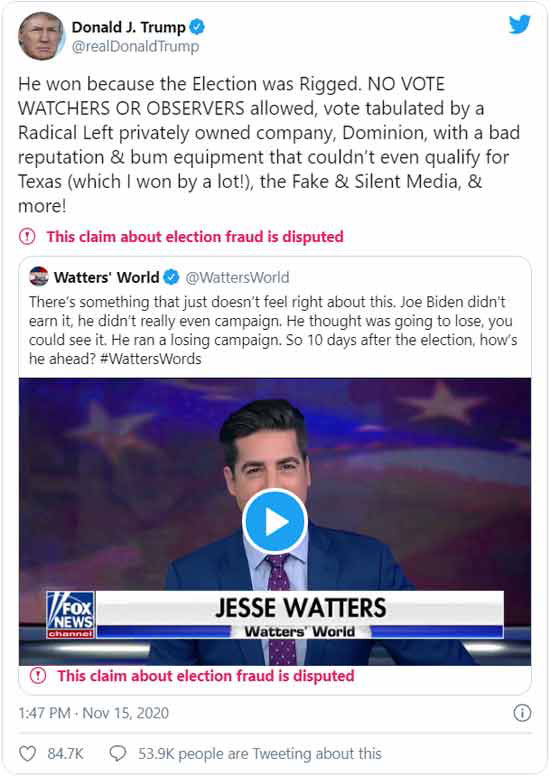The height and width of the screenshot is (777, 550).
Task: Open Watters' World profile avatar
Action: [x=39, y=277]
